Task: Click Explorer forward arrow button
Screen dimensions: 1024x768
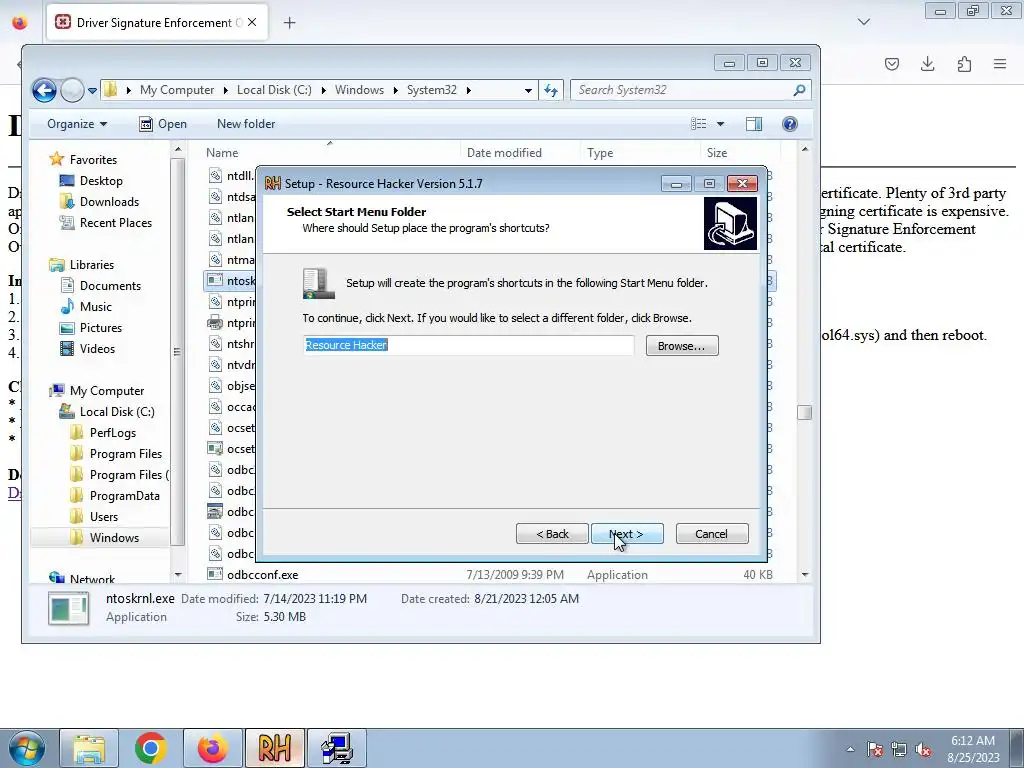Action: pyautogui.click(x=72, y=90)
